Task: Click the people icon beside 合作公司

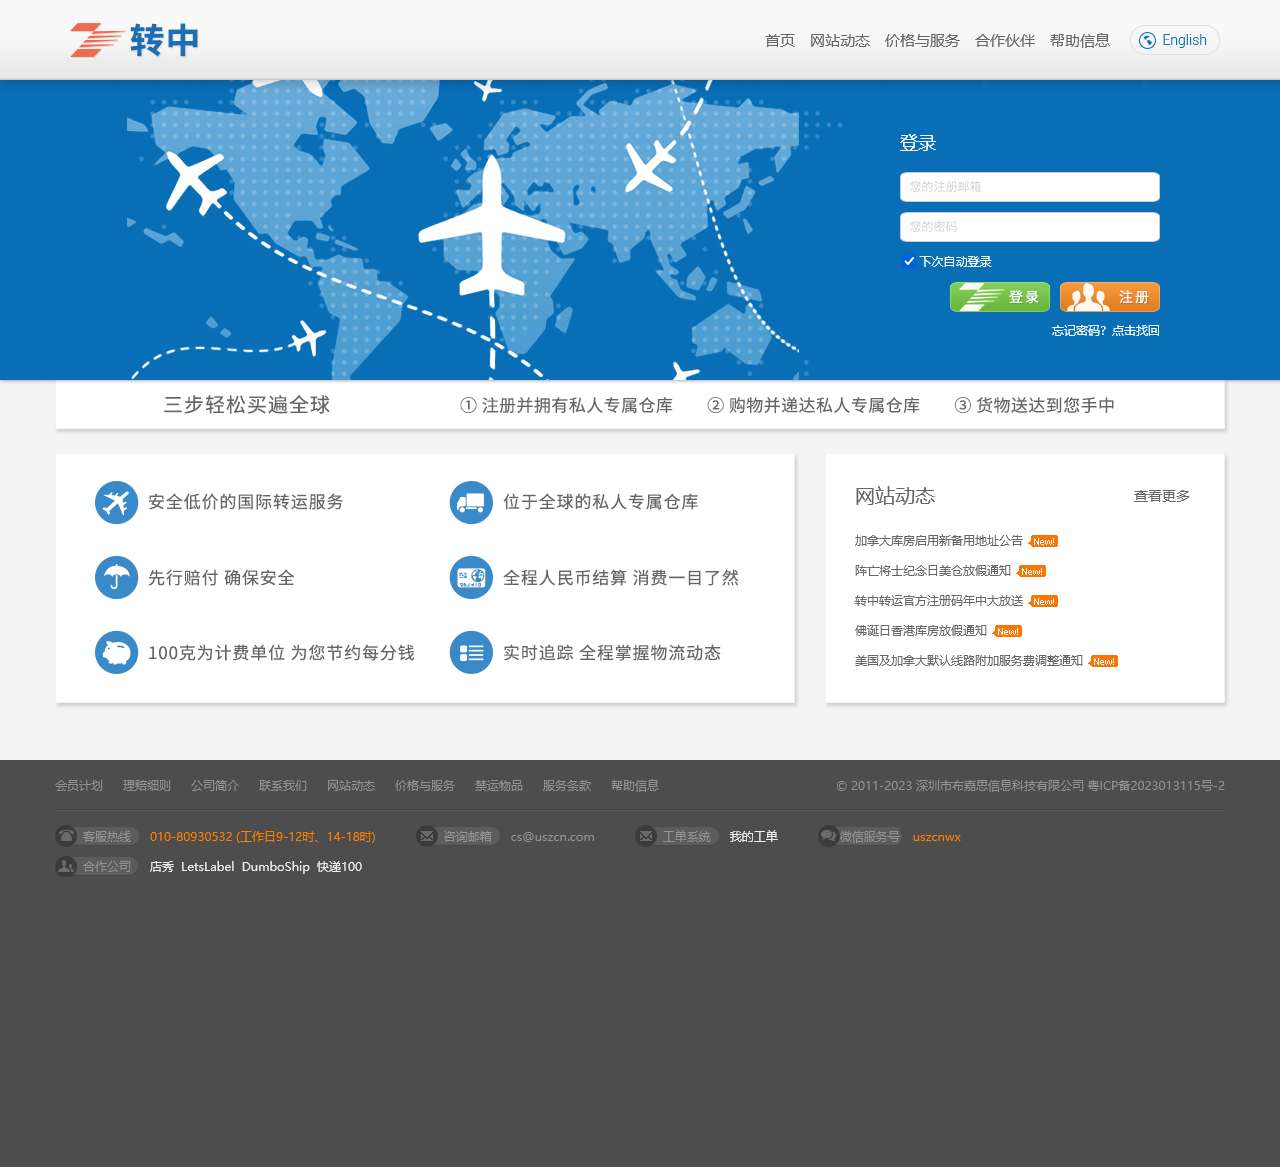Action: point(66,866)
